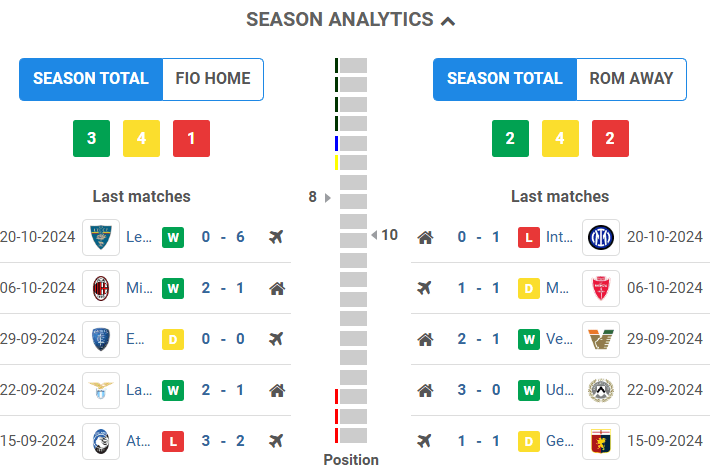Click the Lecce club crest icon
The width and height of the screenshot is (725, 467).
101,238
